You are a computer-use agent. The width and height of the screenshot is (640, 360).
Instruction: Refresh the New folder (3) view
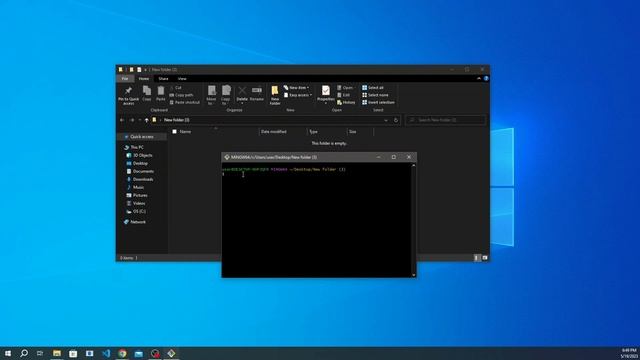(x=396, y=120)
